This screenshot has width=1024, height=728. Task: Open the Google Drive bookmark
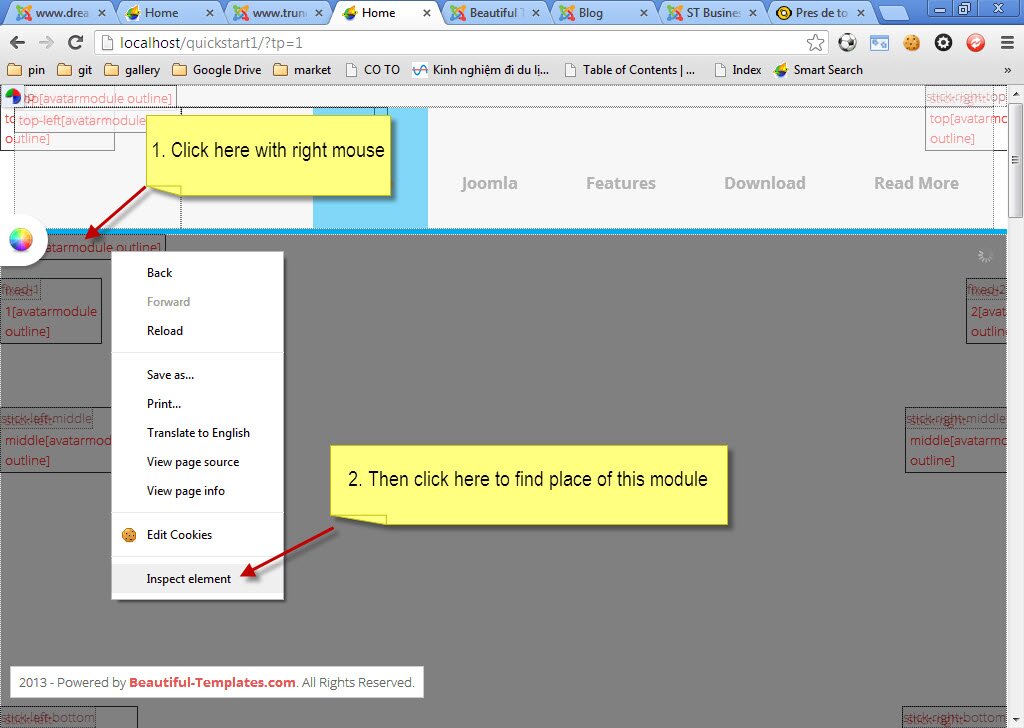pyautogui.click(x=219, y=69)
